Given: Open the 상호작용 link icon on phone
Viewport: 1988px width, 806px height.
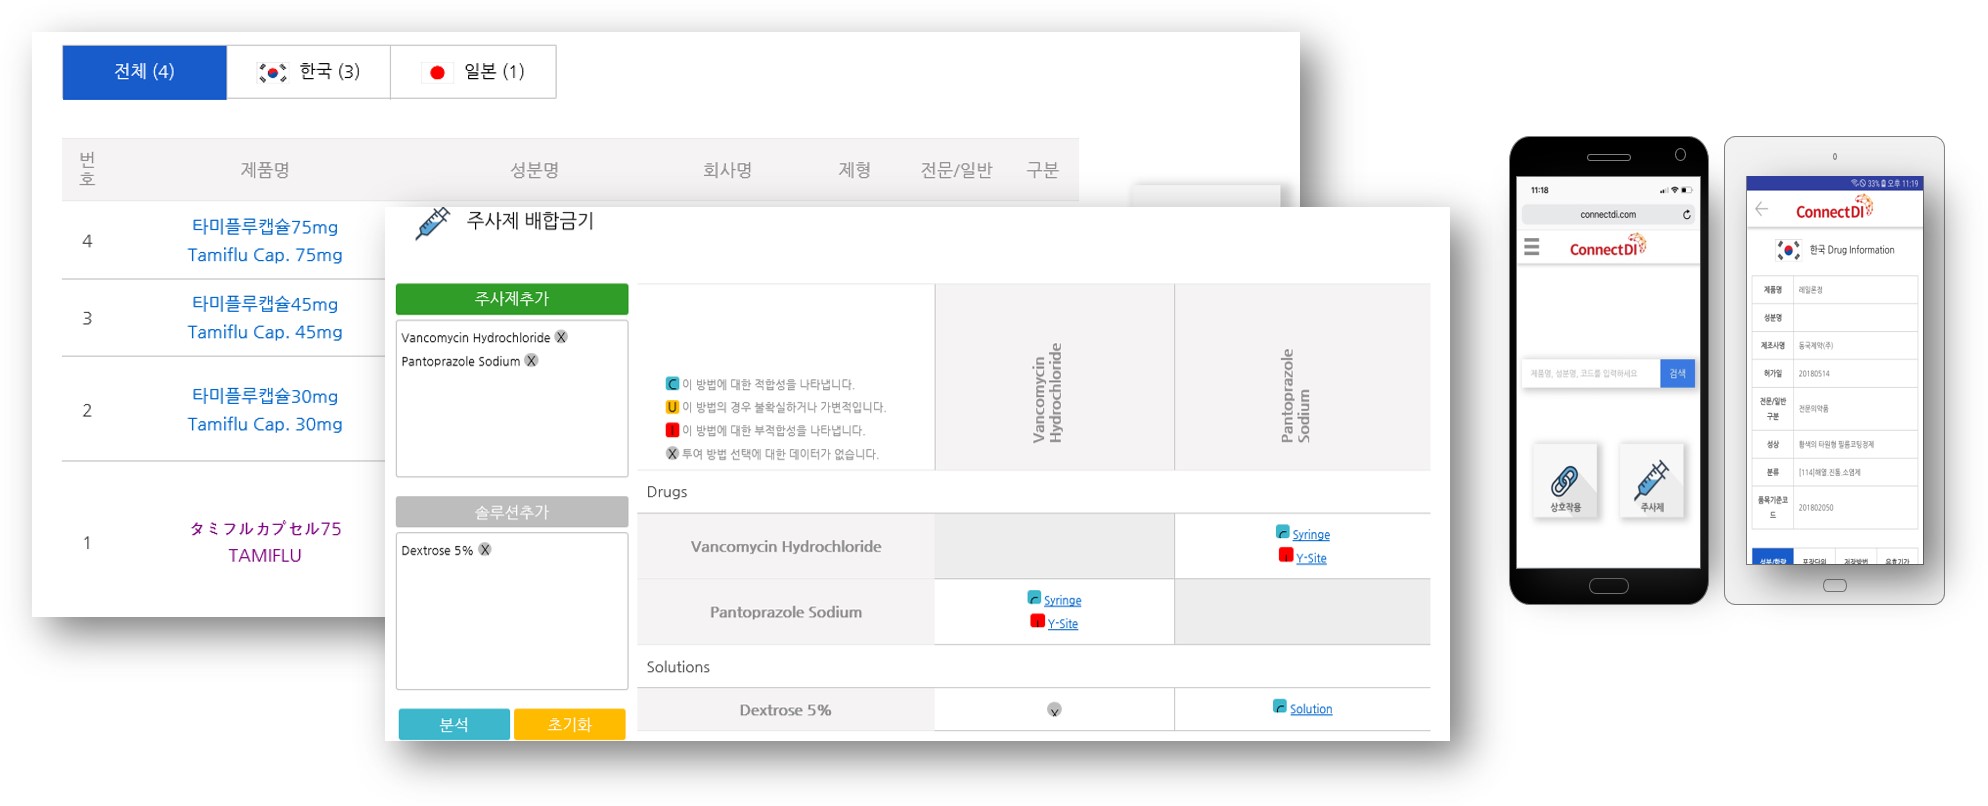Looking at the screenshot, I should (x=1565, y=482).
